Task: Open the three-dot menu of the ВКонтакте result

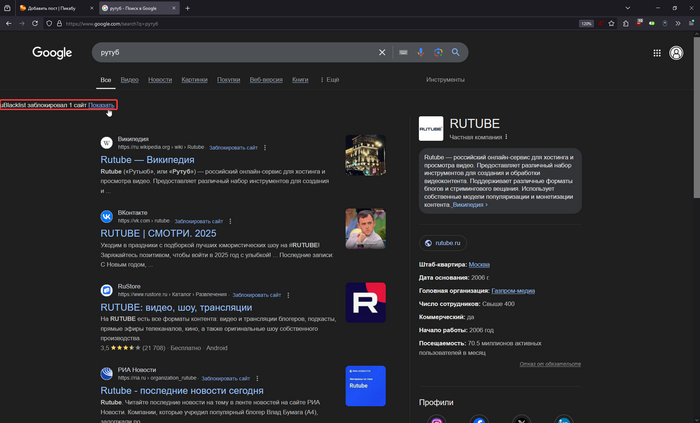Action: pos(230,221)
